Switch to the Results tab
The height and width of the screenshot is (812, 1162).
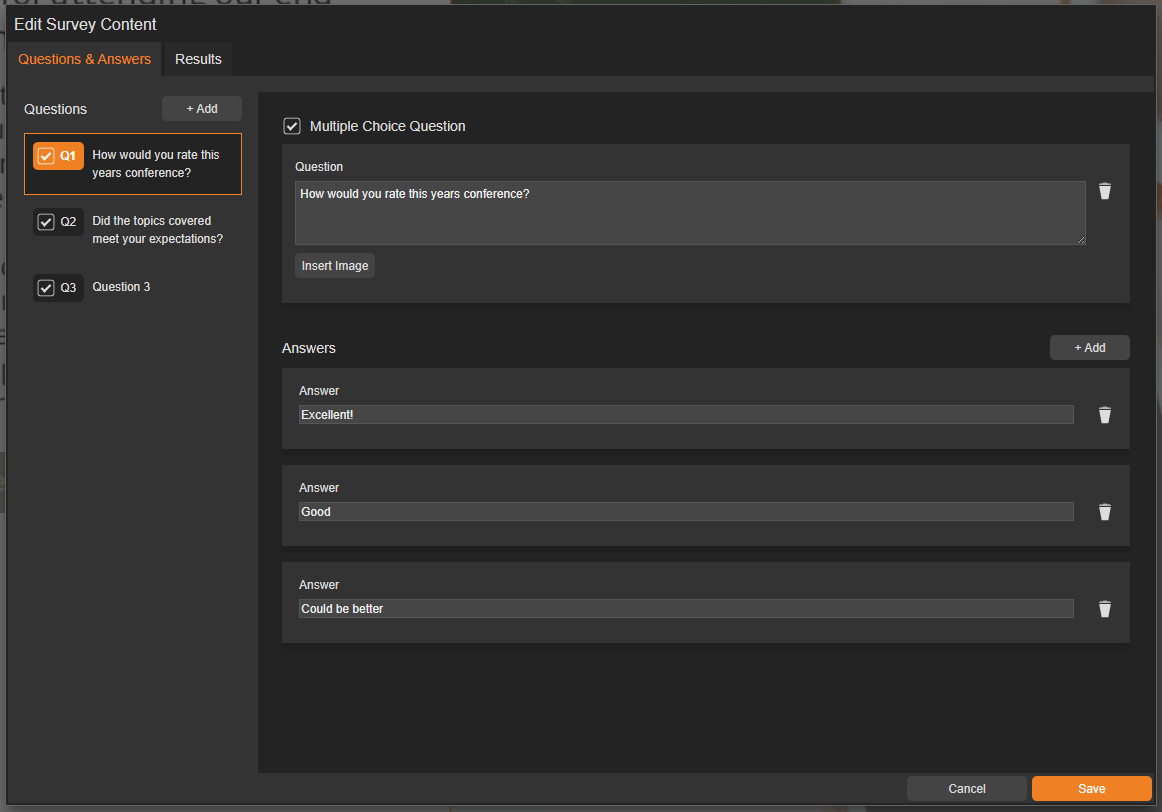[x=198, y=59]
